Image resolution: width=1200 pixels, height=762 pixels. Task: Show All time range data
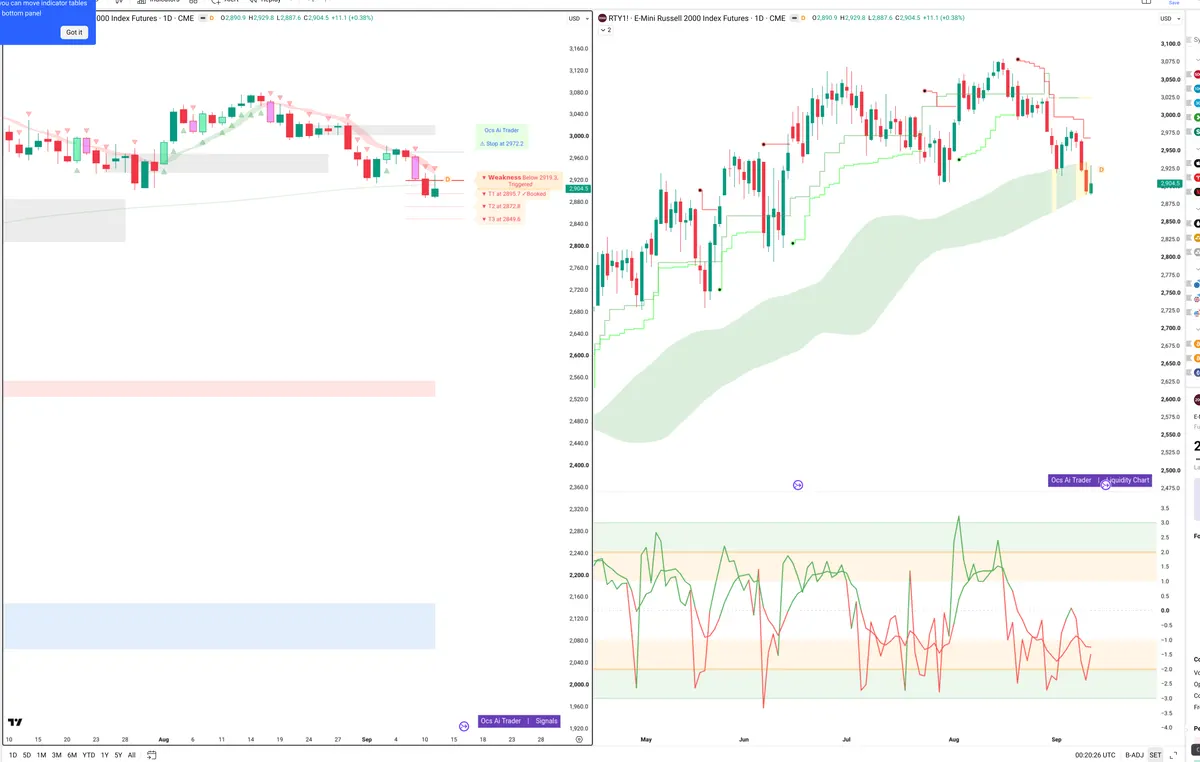pyautogui.click(x=132, y=755)
